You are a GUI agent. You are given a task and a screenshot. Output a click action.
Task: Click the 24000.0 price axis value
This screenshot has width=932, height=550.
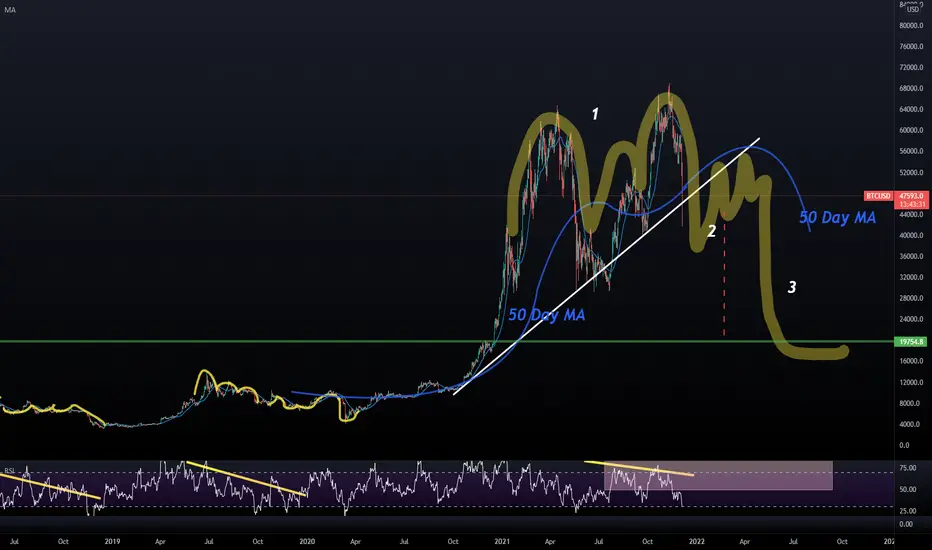pyautogui.click(x=911, y=319)
